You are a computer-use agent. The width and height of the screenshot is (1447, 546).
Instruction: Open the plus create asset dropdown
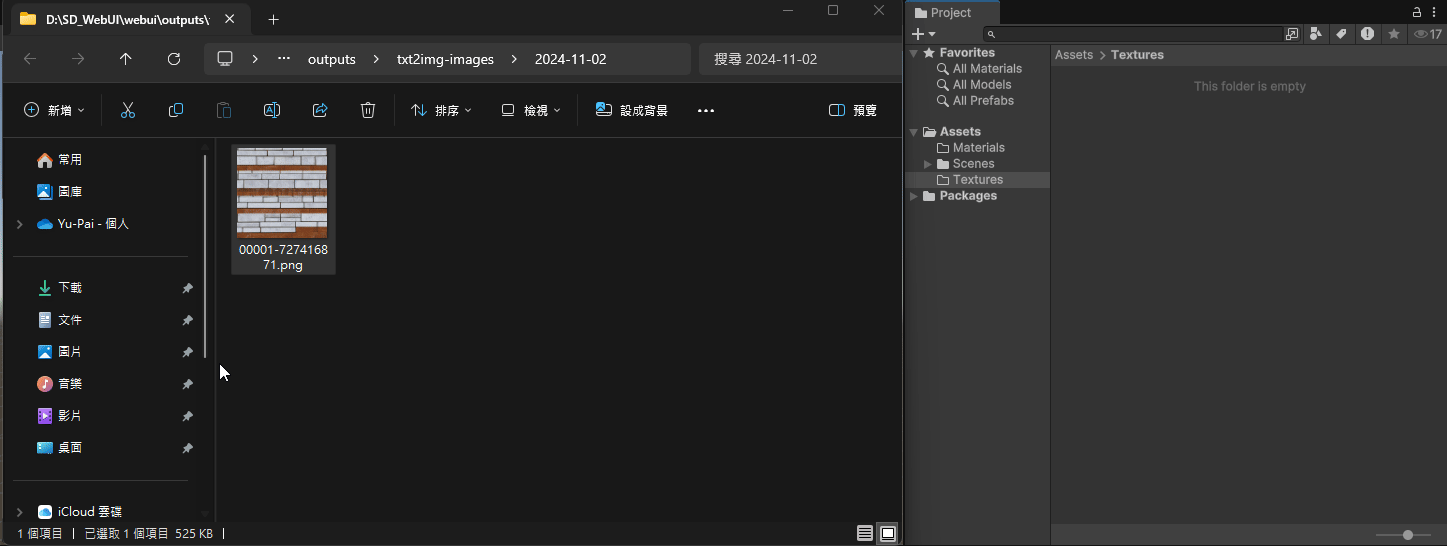(x=924, y=34)
